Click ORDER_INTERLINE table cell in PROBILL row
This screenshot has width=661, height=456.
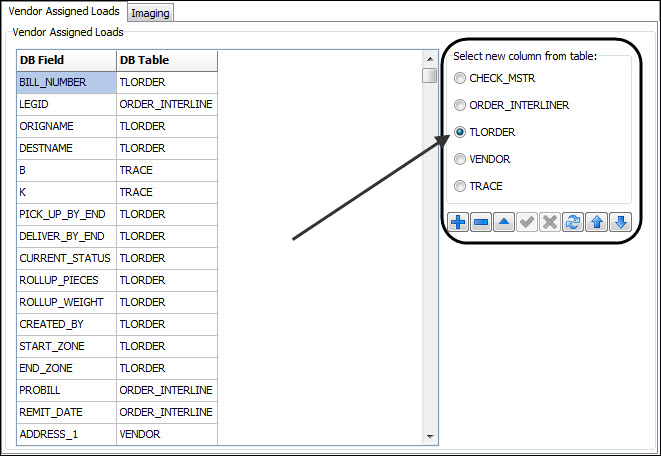click(167, 390)
